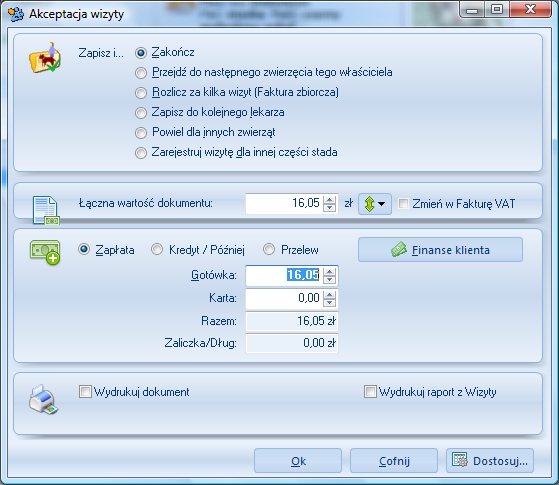The height and width of the screenshot is (485, 559).
Task: Decrease Karta amount with down arrow
Action: coord(330,302)
